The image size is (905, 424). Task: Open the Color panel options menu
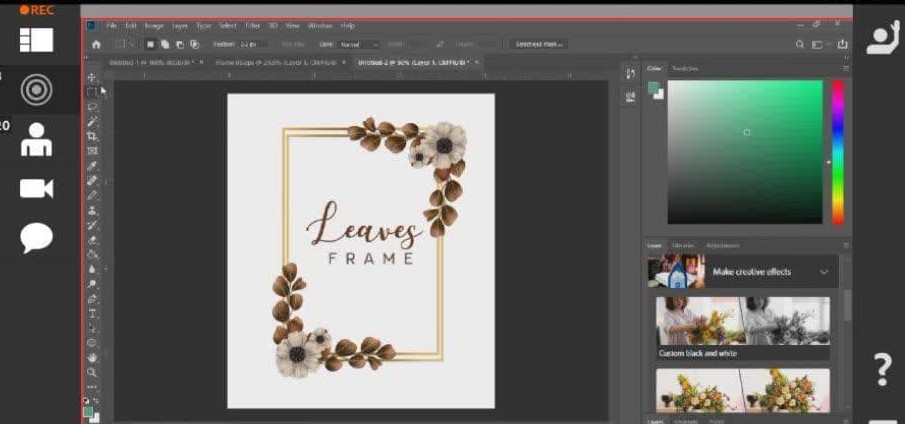click(846, 69)
